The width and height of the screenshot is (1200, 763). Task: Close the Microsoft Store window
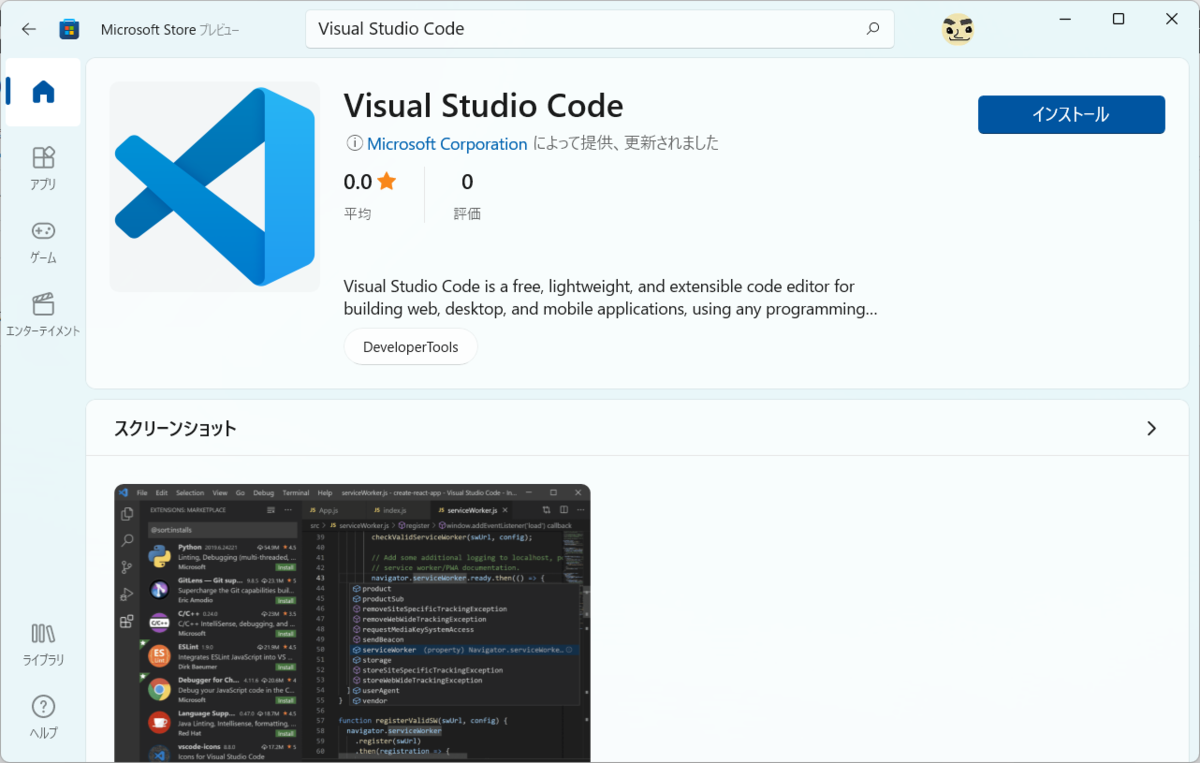1172,19
